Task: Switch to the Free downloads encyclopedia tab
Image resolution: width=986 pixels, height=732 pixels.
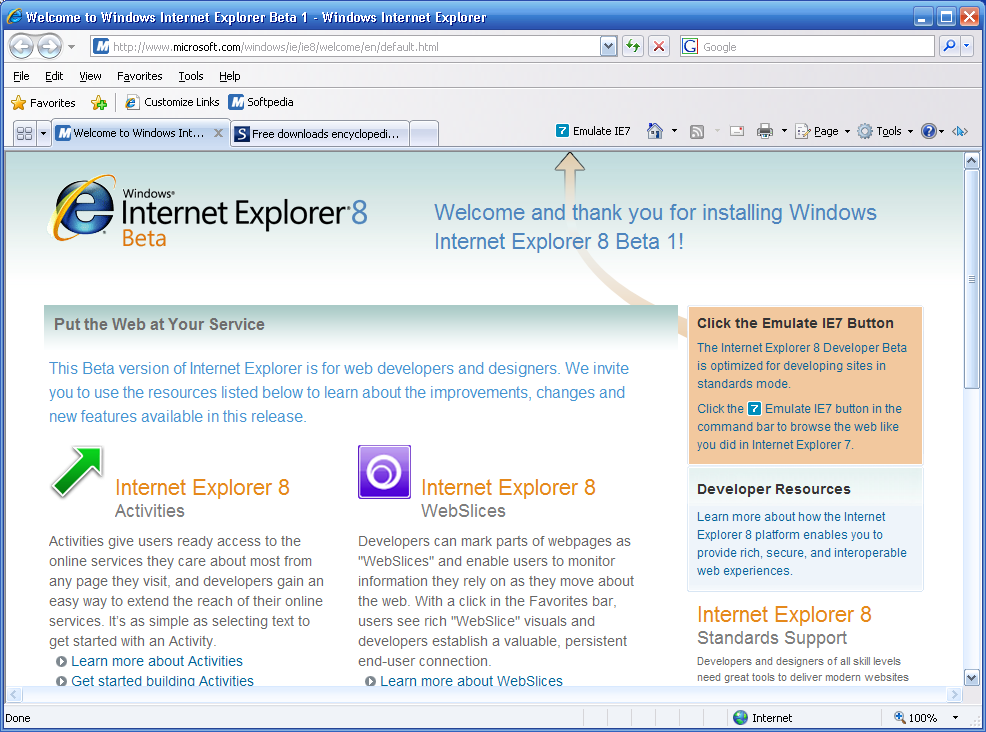Action: pyautogui.click(x=320, y=132)
